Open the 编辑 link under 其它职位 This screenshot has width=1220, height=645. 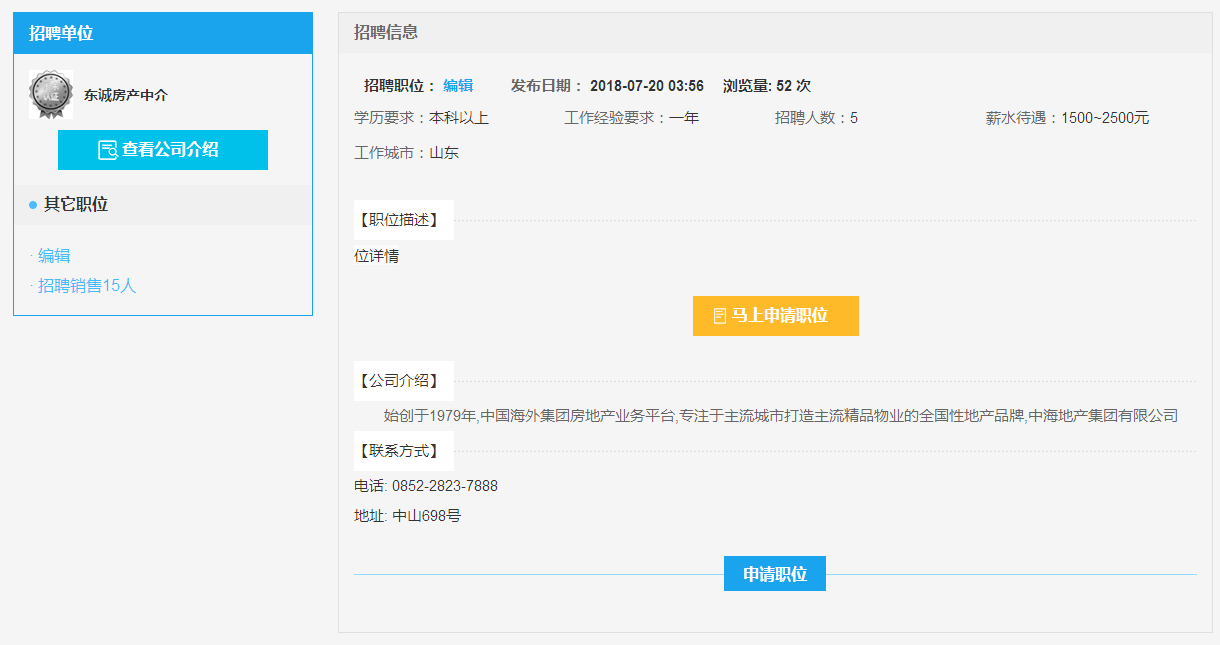(x=54, y=256)
